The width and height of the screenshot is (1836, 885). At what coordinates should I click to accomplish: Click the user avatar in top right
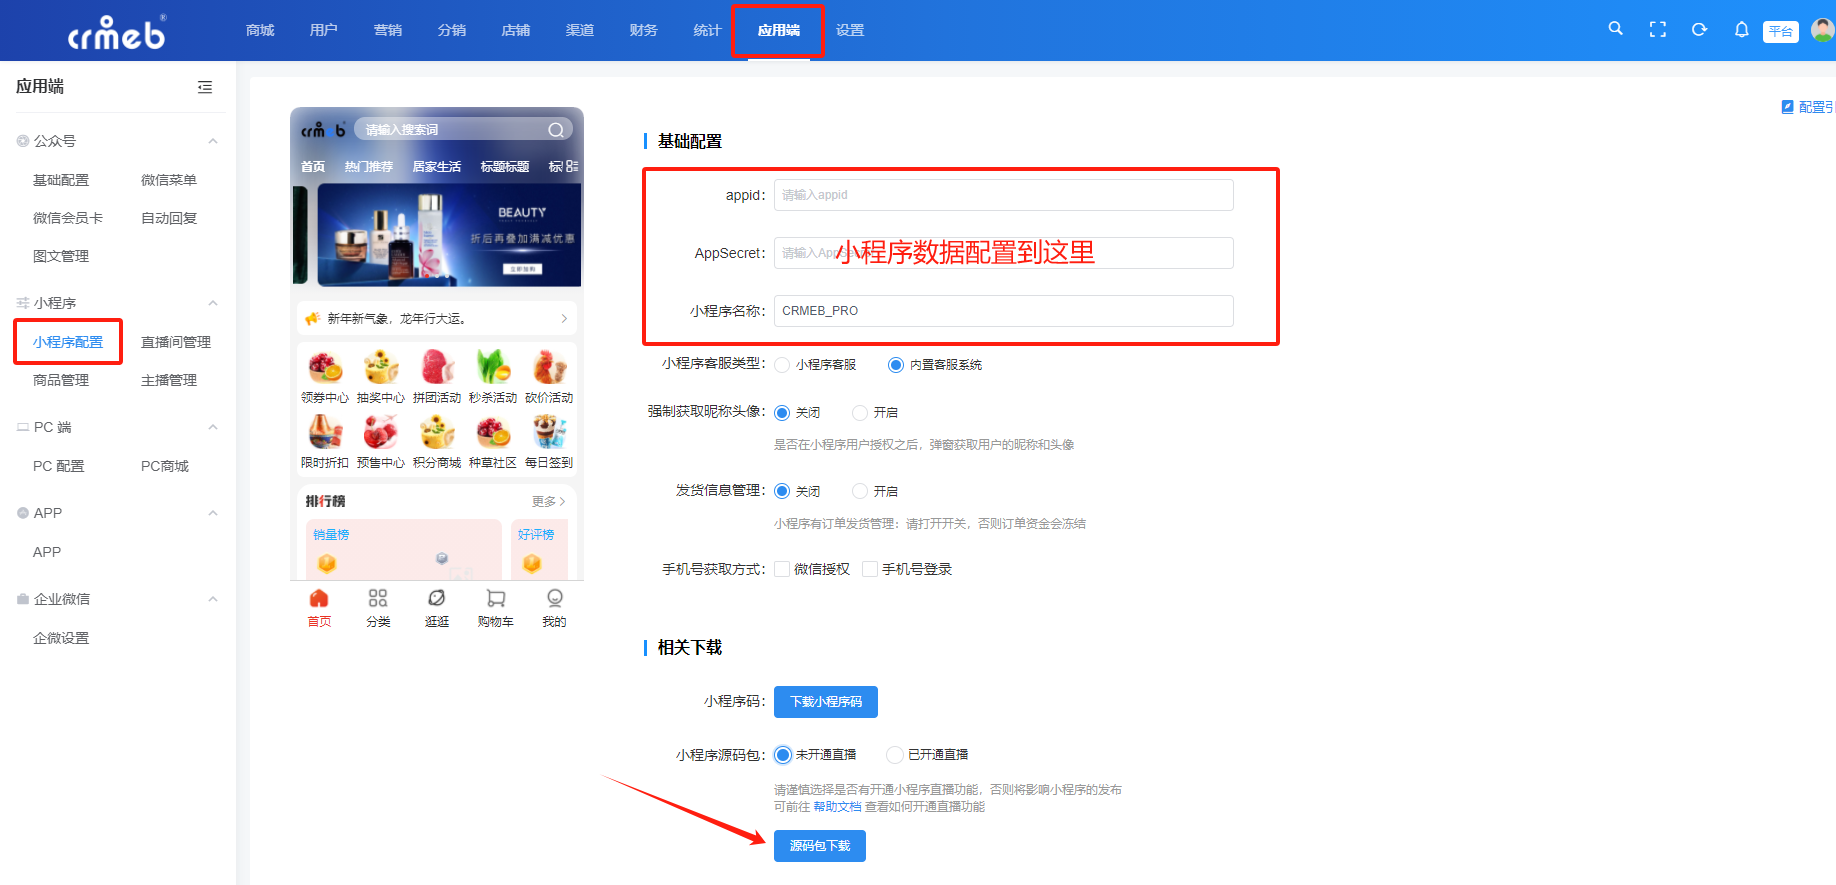[x=1822, y=30]
